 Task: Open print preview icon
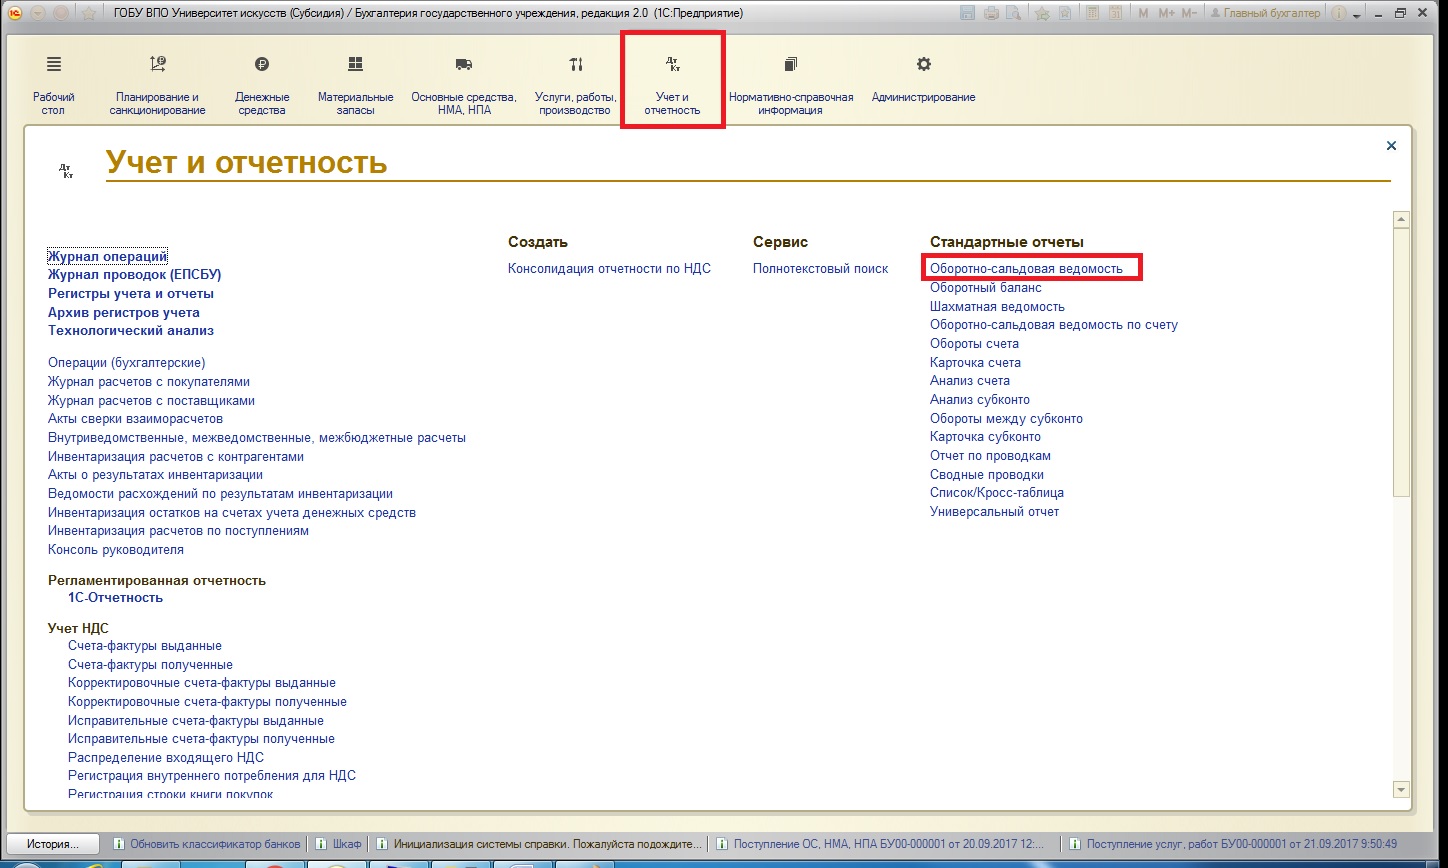coord(1014,13)
